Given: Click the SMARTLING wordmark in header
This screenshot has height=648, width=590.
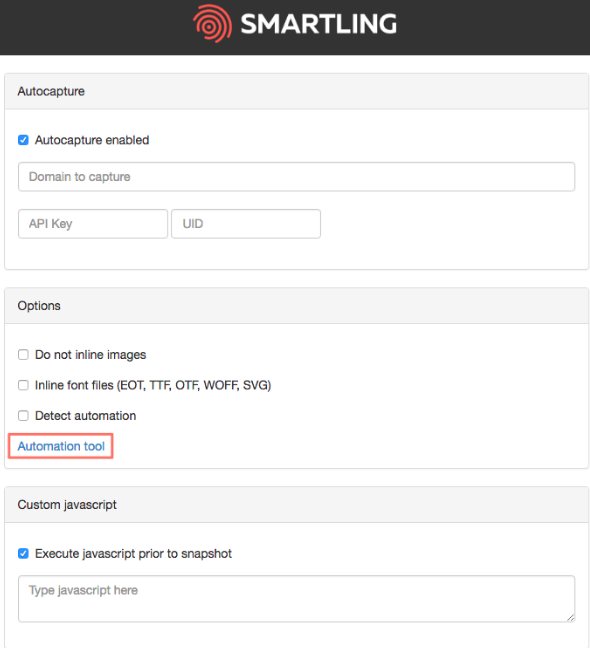Looking at the screenshot, I should pyautogui.click(x=319, y=24).
